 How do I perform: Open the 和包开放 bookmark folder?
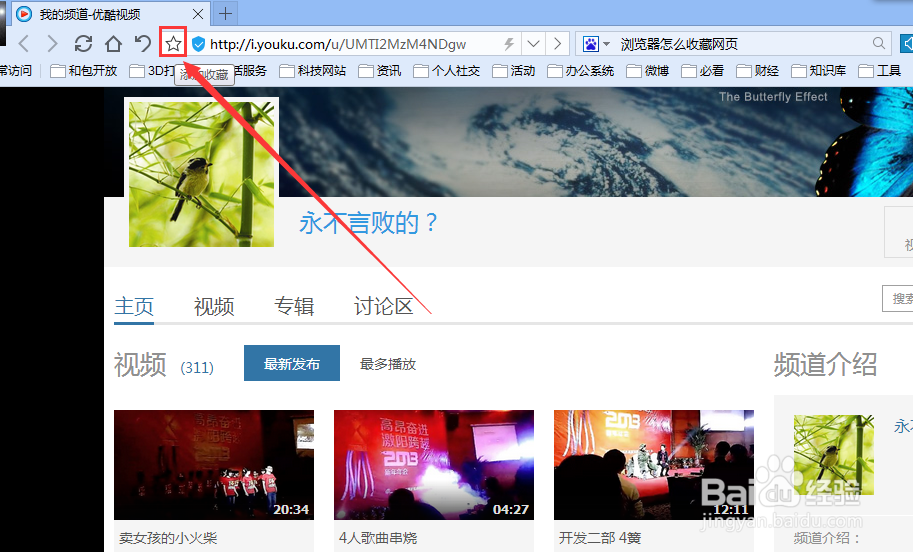point(84,71)
